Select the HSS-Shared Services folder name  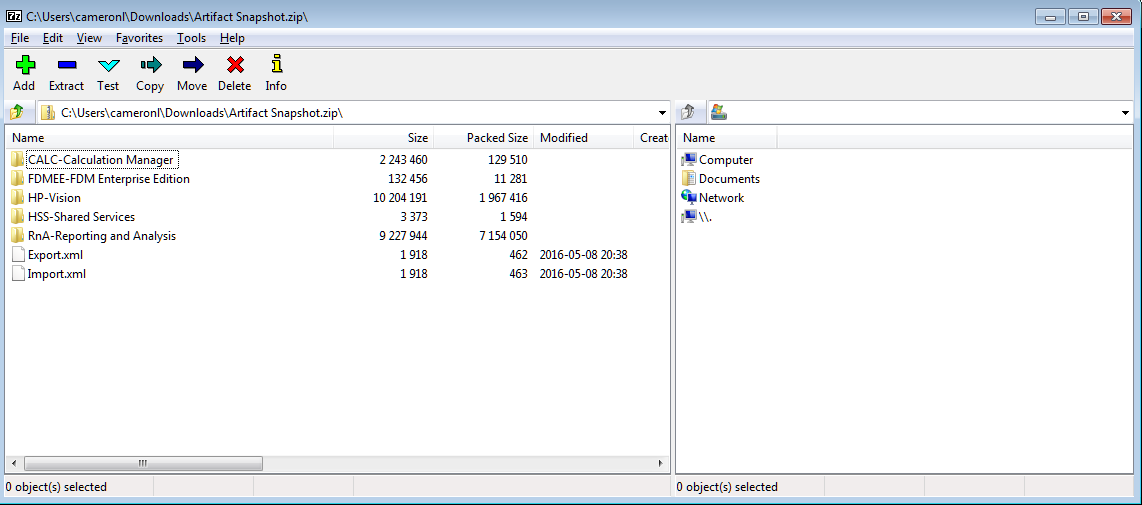[81, 216]
